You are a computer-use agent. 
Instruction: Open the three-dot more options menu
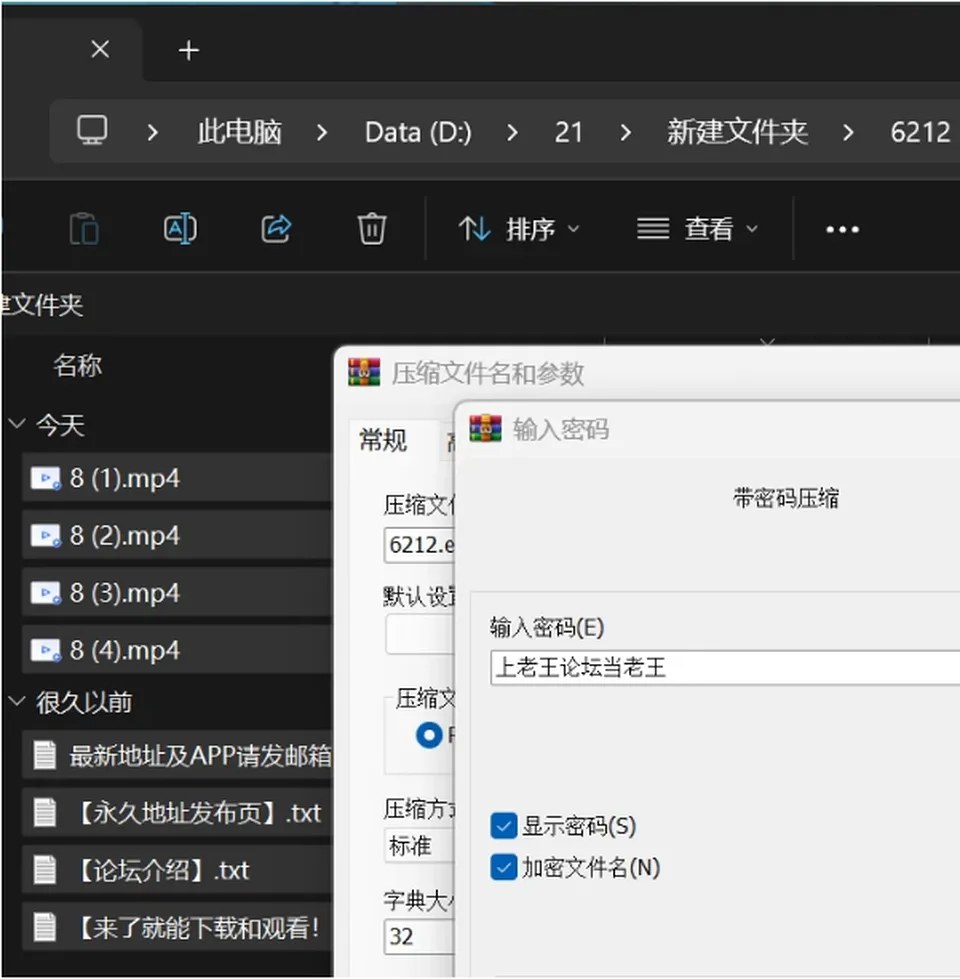click(843, 230)
